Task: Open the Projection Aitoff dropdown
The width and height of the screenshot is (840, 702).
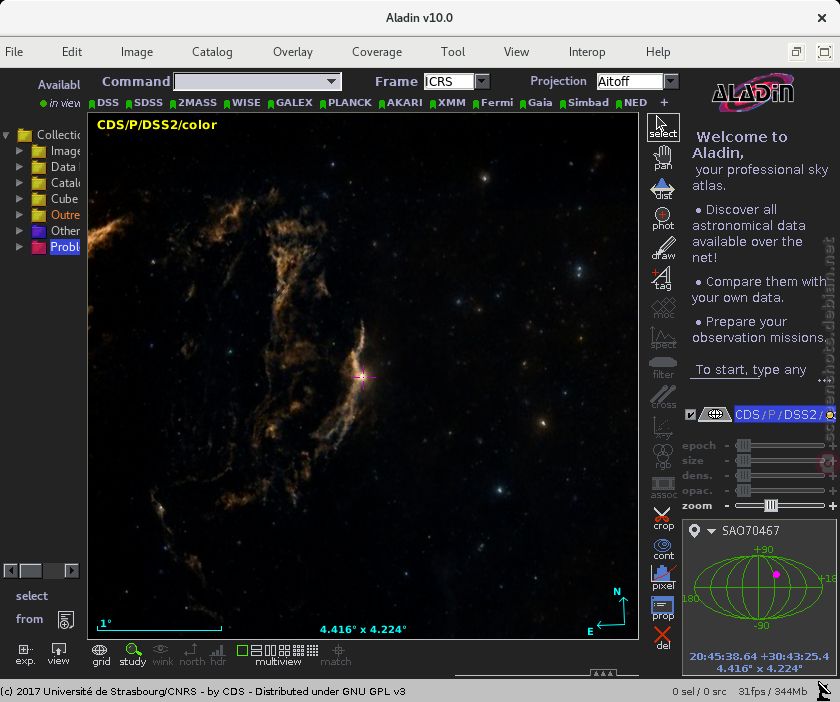Action: tap(670, 81)
